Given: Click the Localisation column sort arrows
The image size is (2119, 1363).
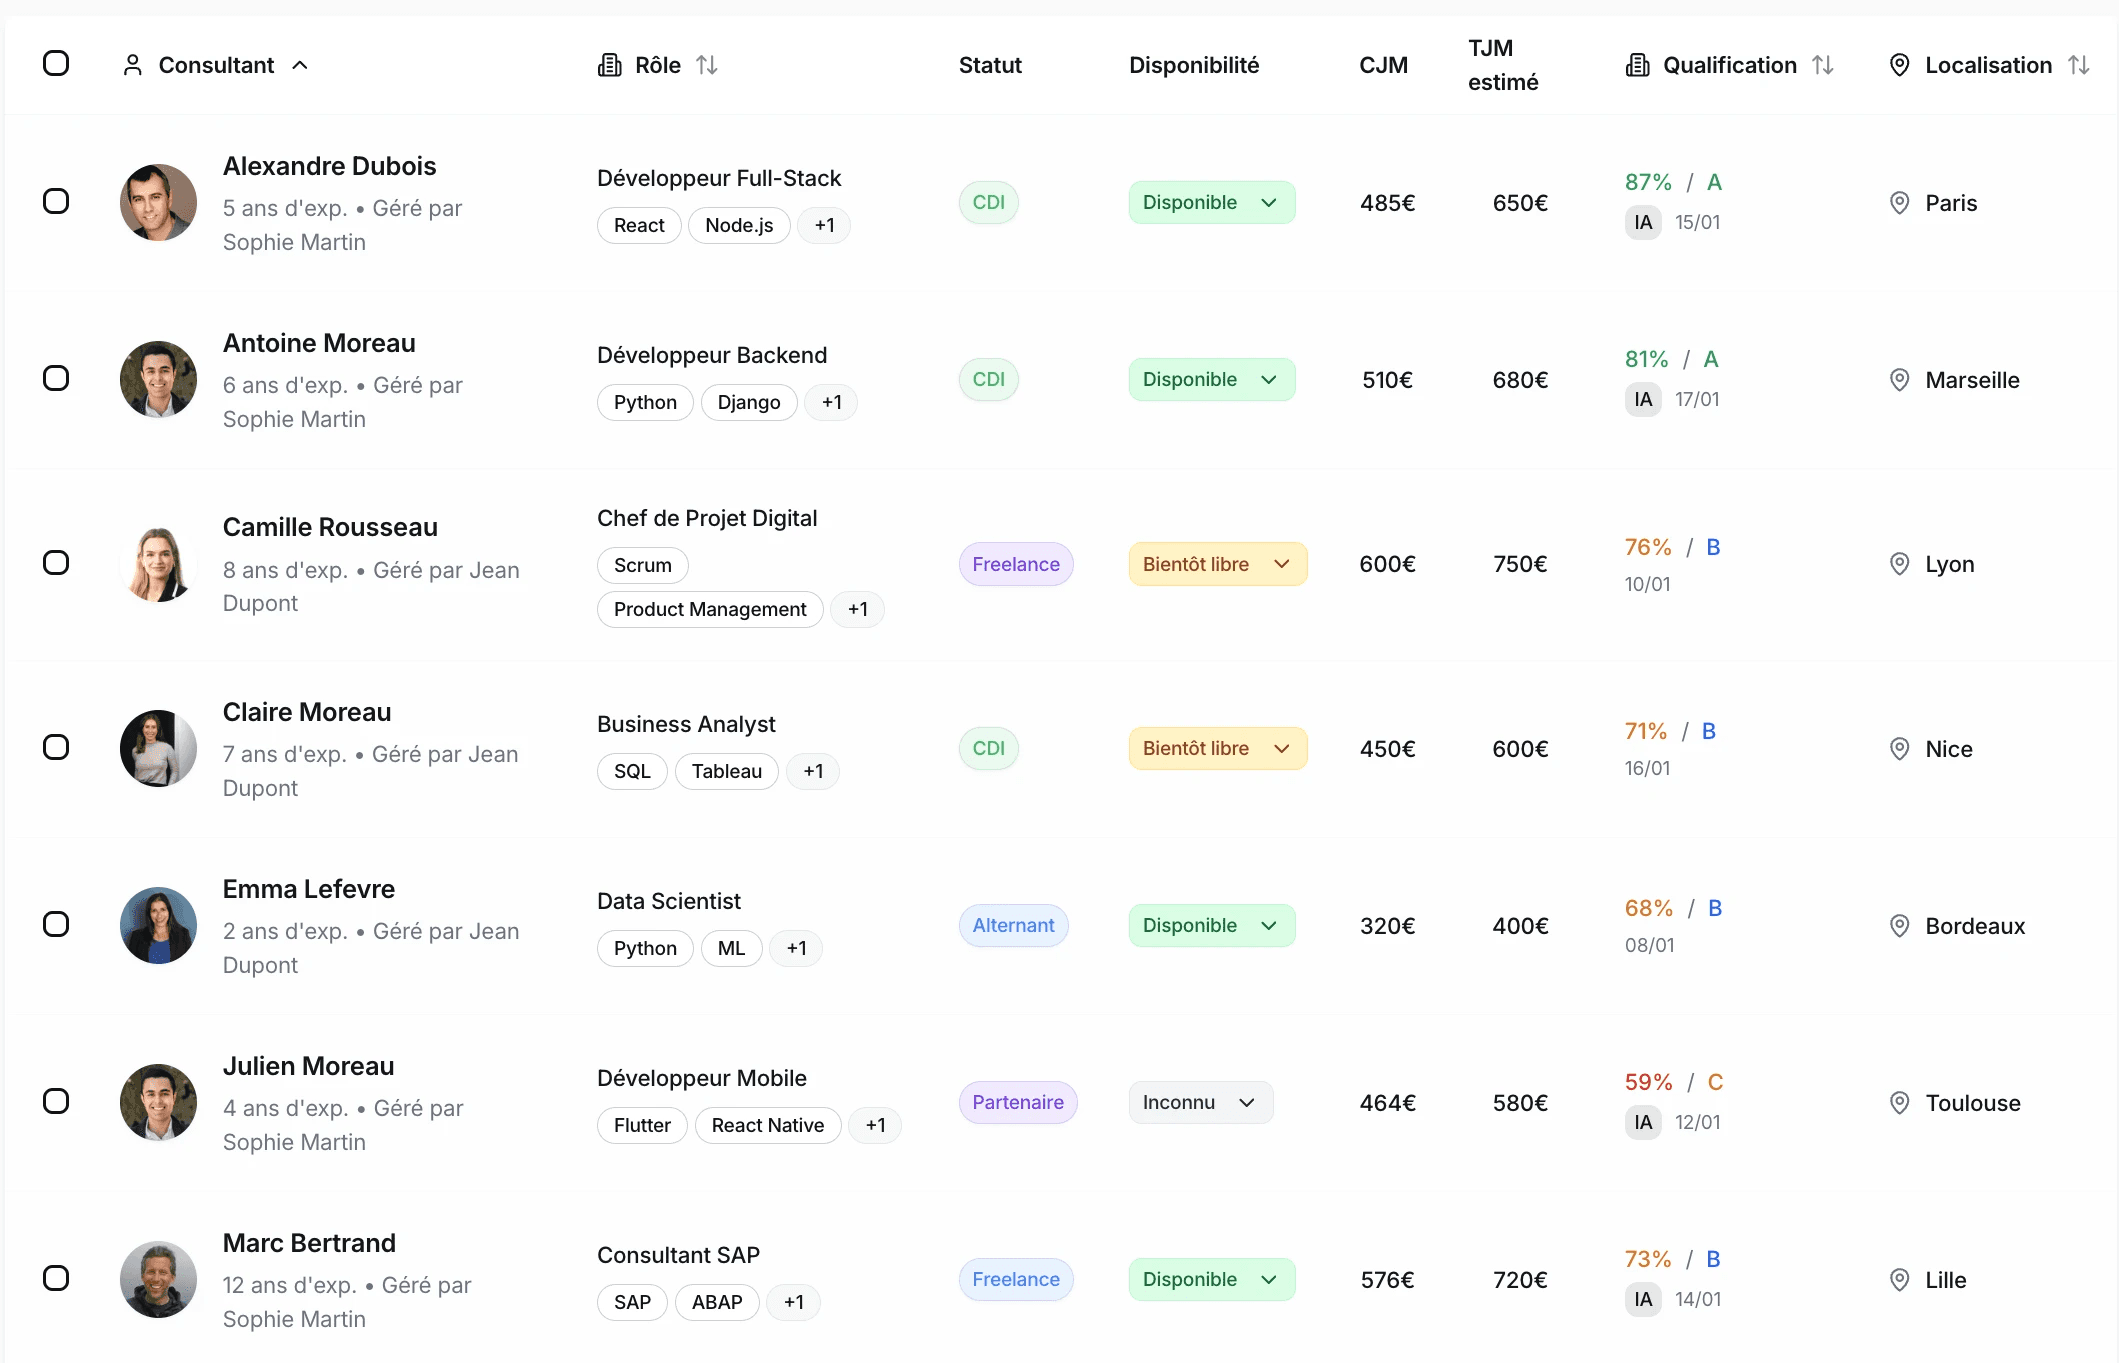Looking at the screenshot, I should pos(2079,65).
